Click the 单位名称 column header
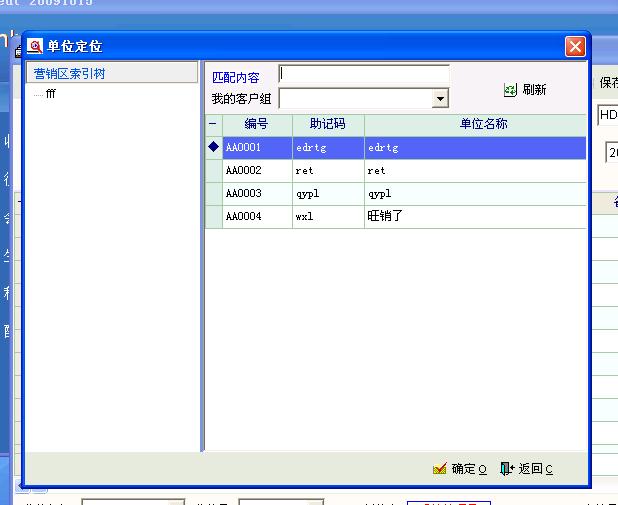Viewport: 618px width, 505px height. 475,124
